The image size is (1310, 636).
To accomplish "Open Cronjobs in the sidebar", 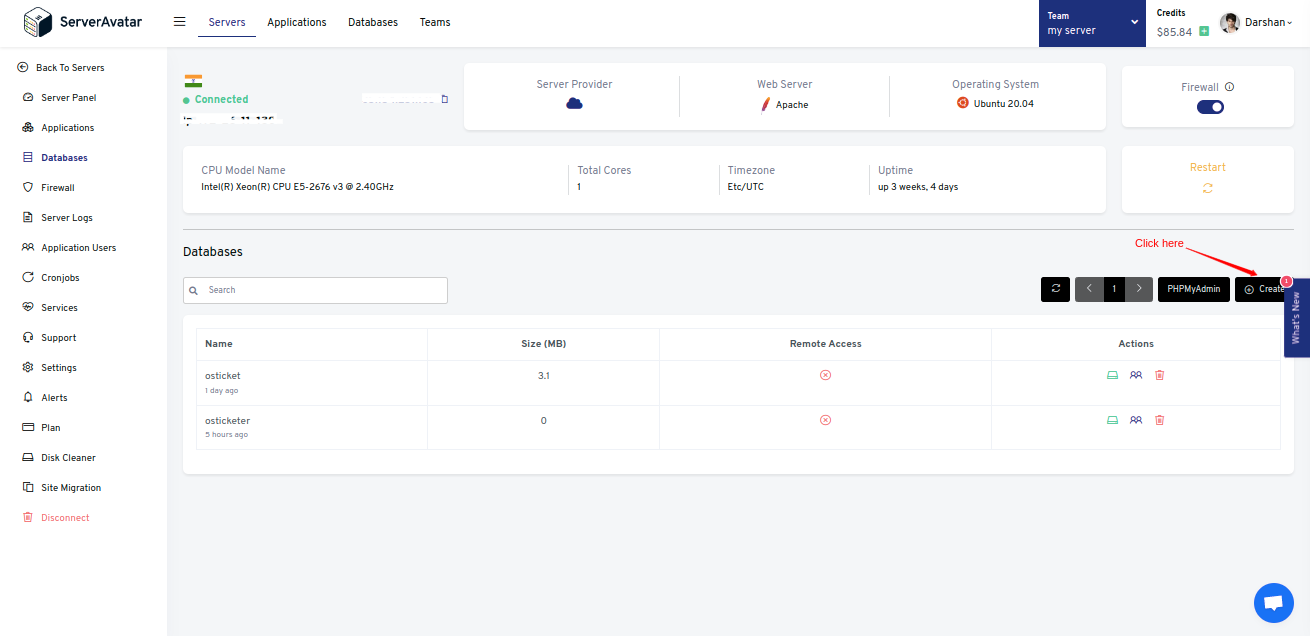I will pos(60,278).
